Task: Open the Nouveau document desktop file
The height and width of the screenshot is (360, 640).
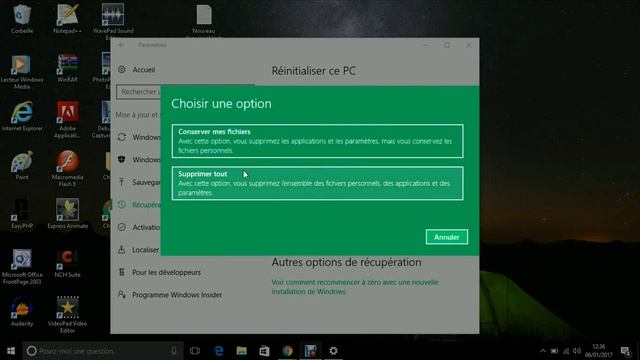Action: (204, 20)
